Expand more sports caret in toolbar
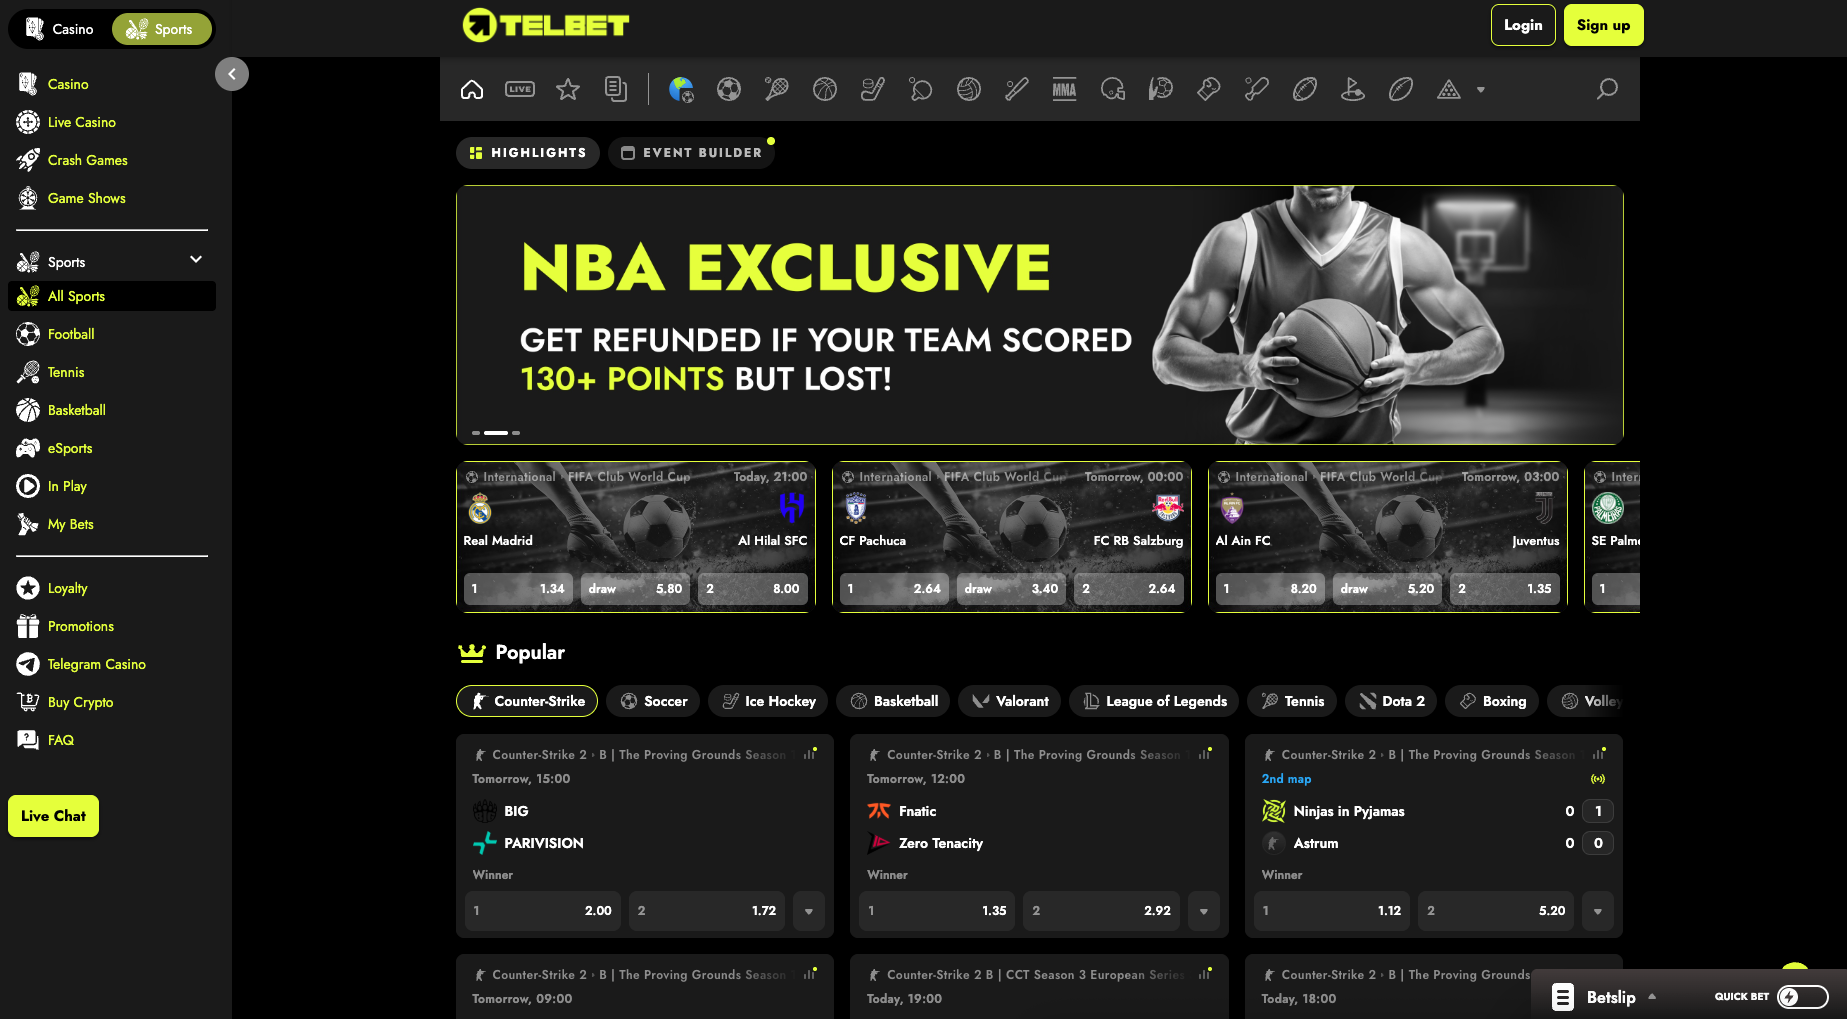 pos(1481,90)
